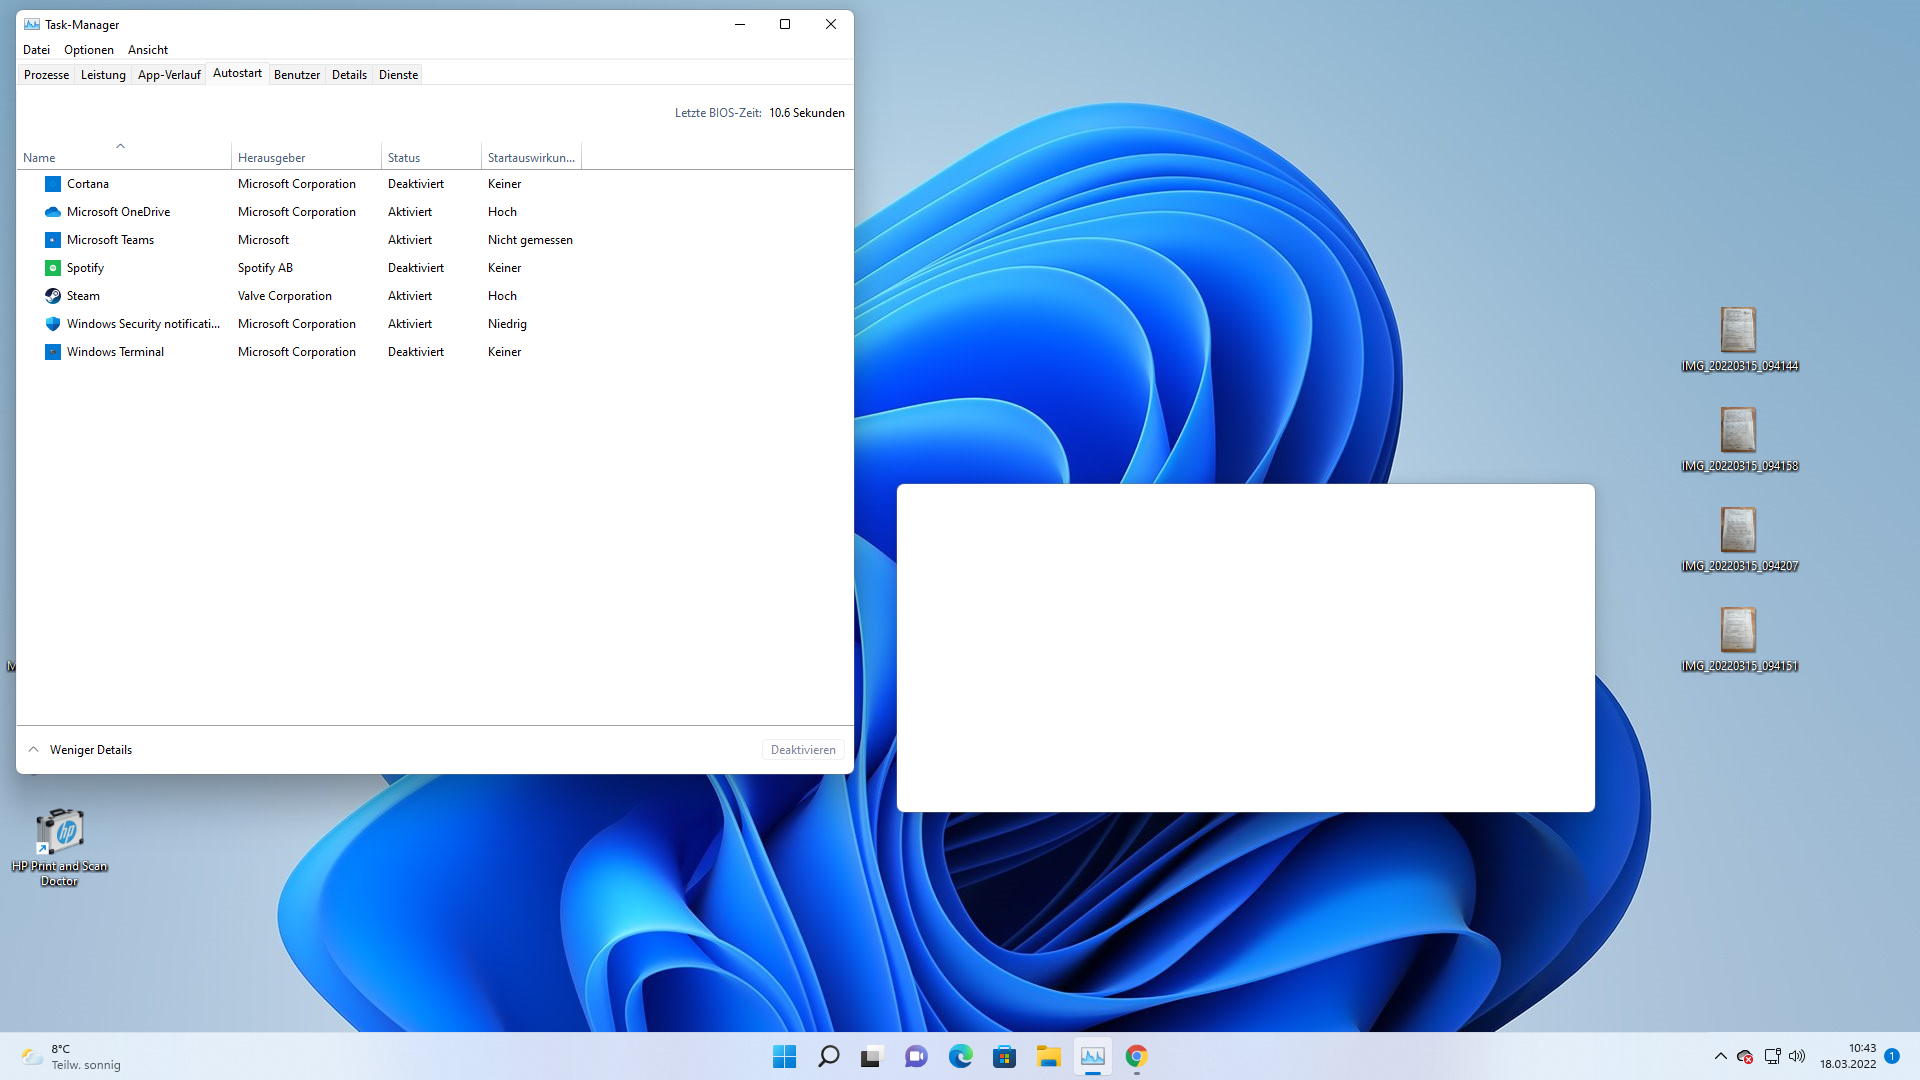Sort list by Name column header
Image resolution: width=1920 pixels, height=1080 pixels.
click(x=40, y=158)
